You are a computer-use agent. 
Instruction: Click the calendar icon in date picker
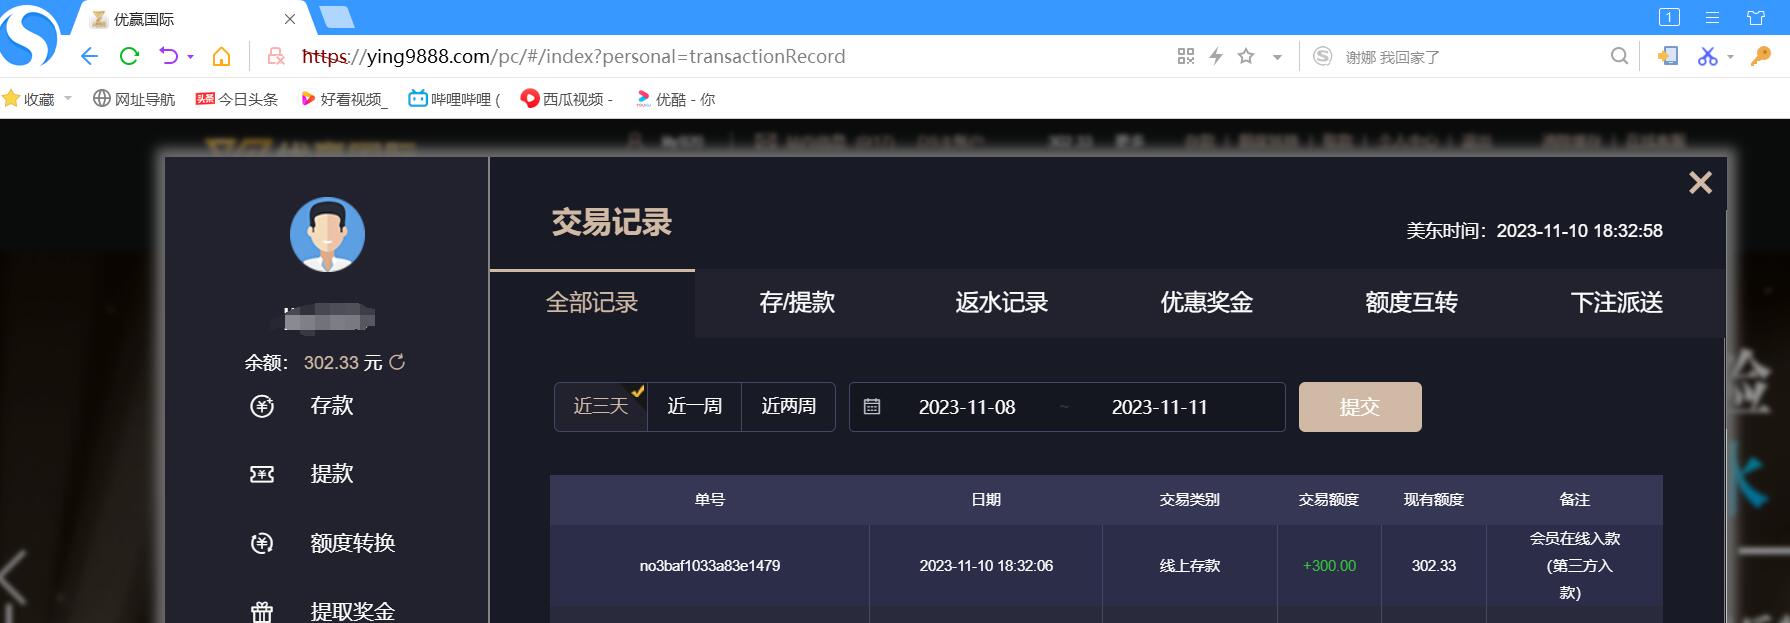point(872,407)
